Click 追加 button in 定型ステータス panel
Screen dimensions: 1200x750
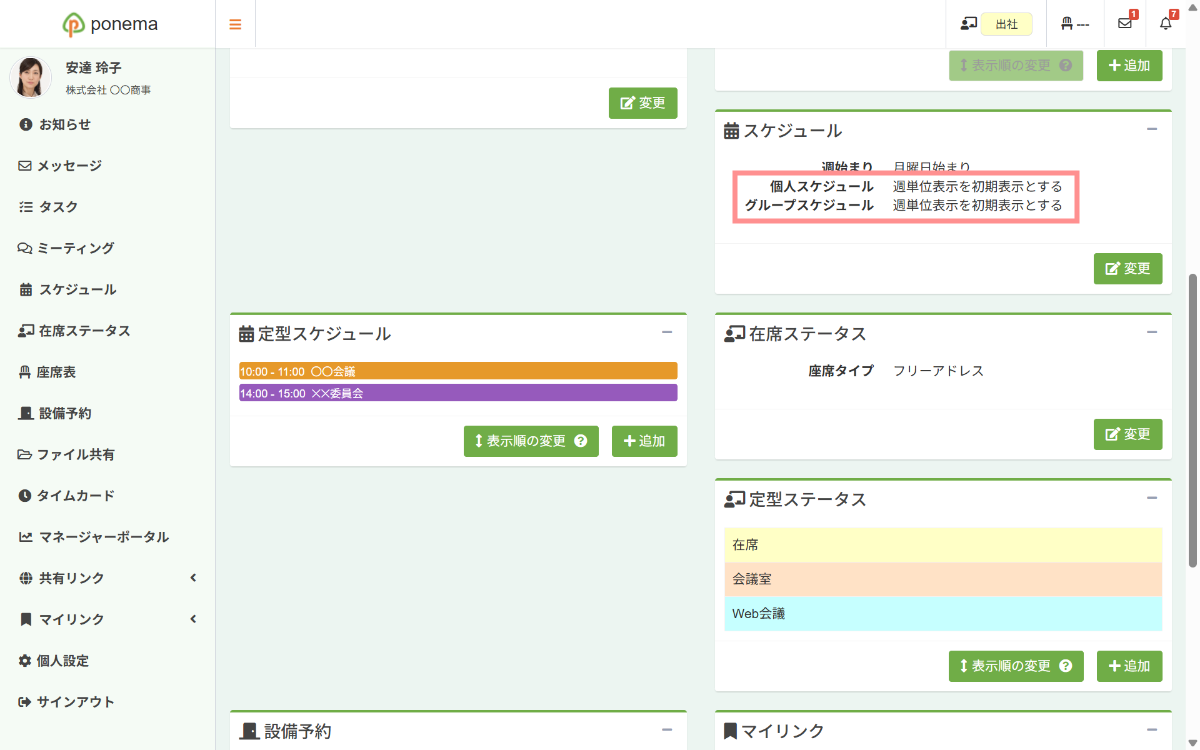click(x=1130, y=666)
